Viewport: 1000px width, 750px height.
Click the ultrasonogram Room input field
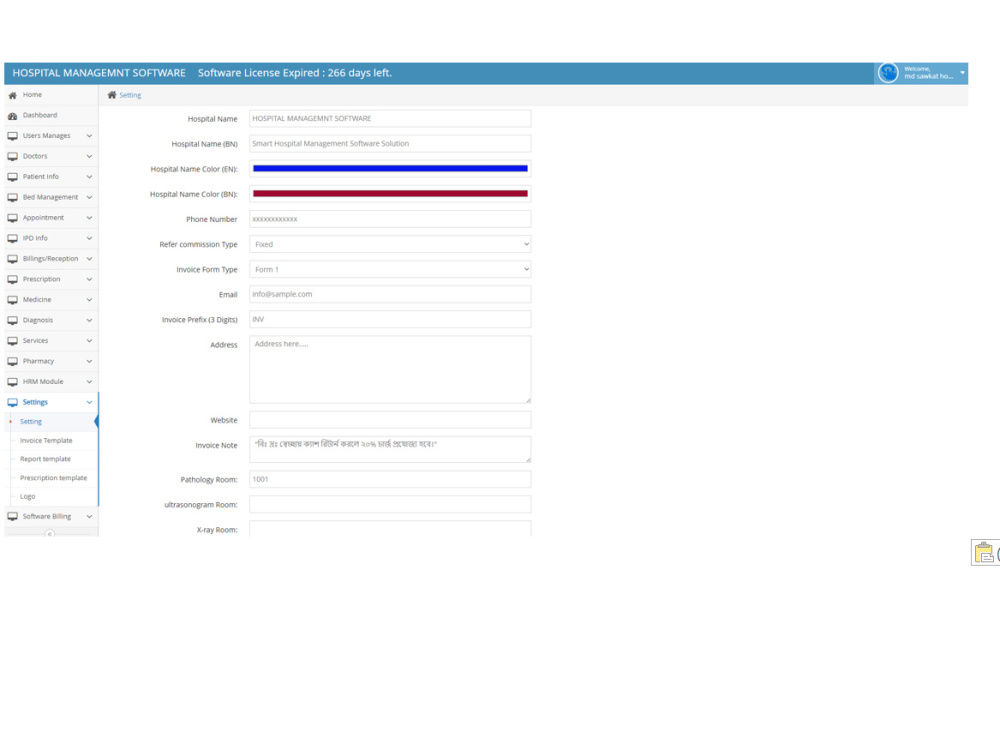[x=390, y=504]
